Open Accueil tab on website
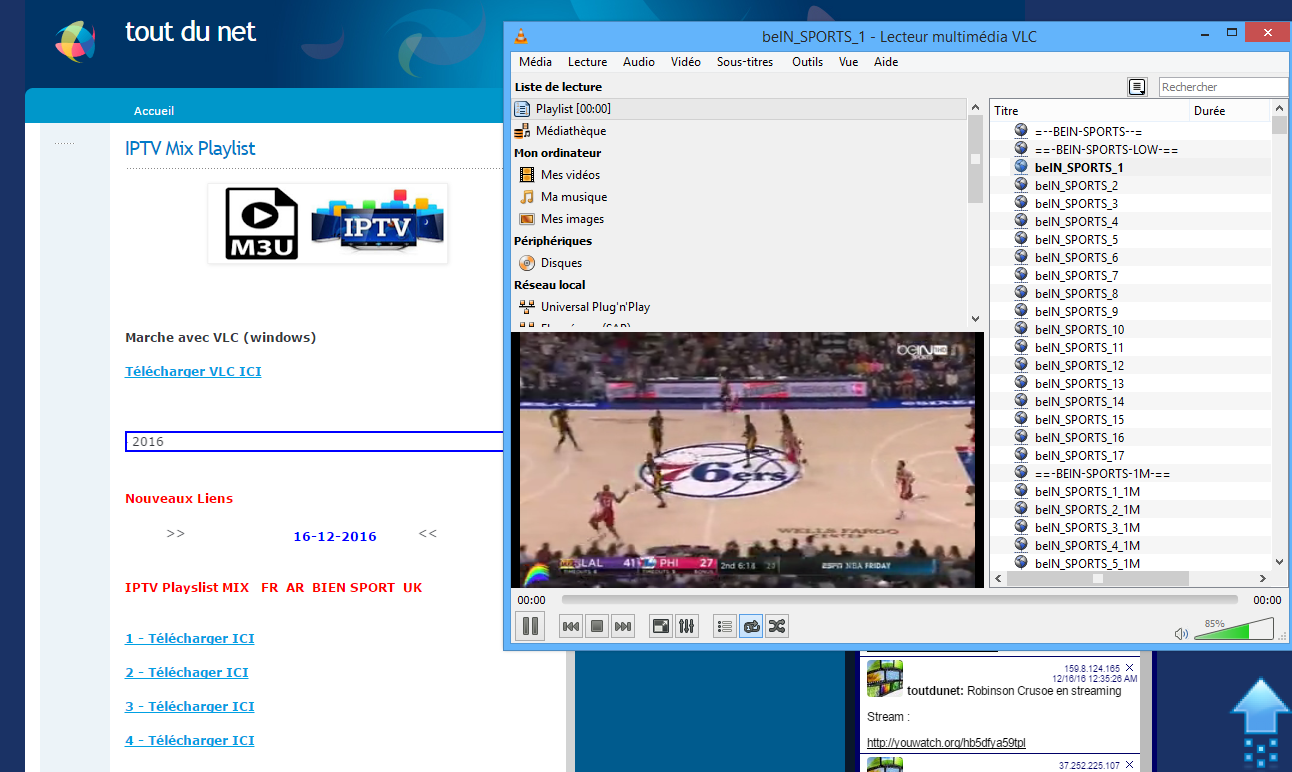This screenshot has width=1292, height=772. pos(154,111)
